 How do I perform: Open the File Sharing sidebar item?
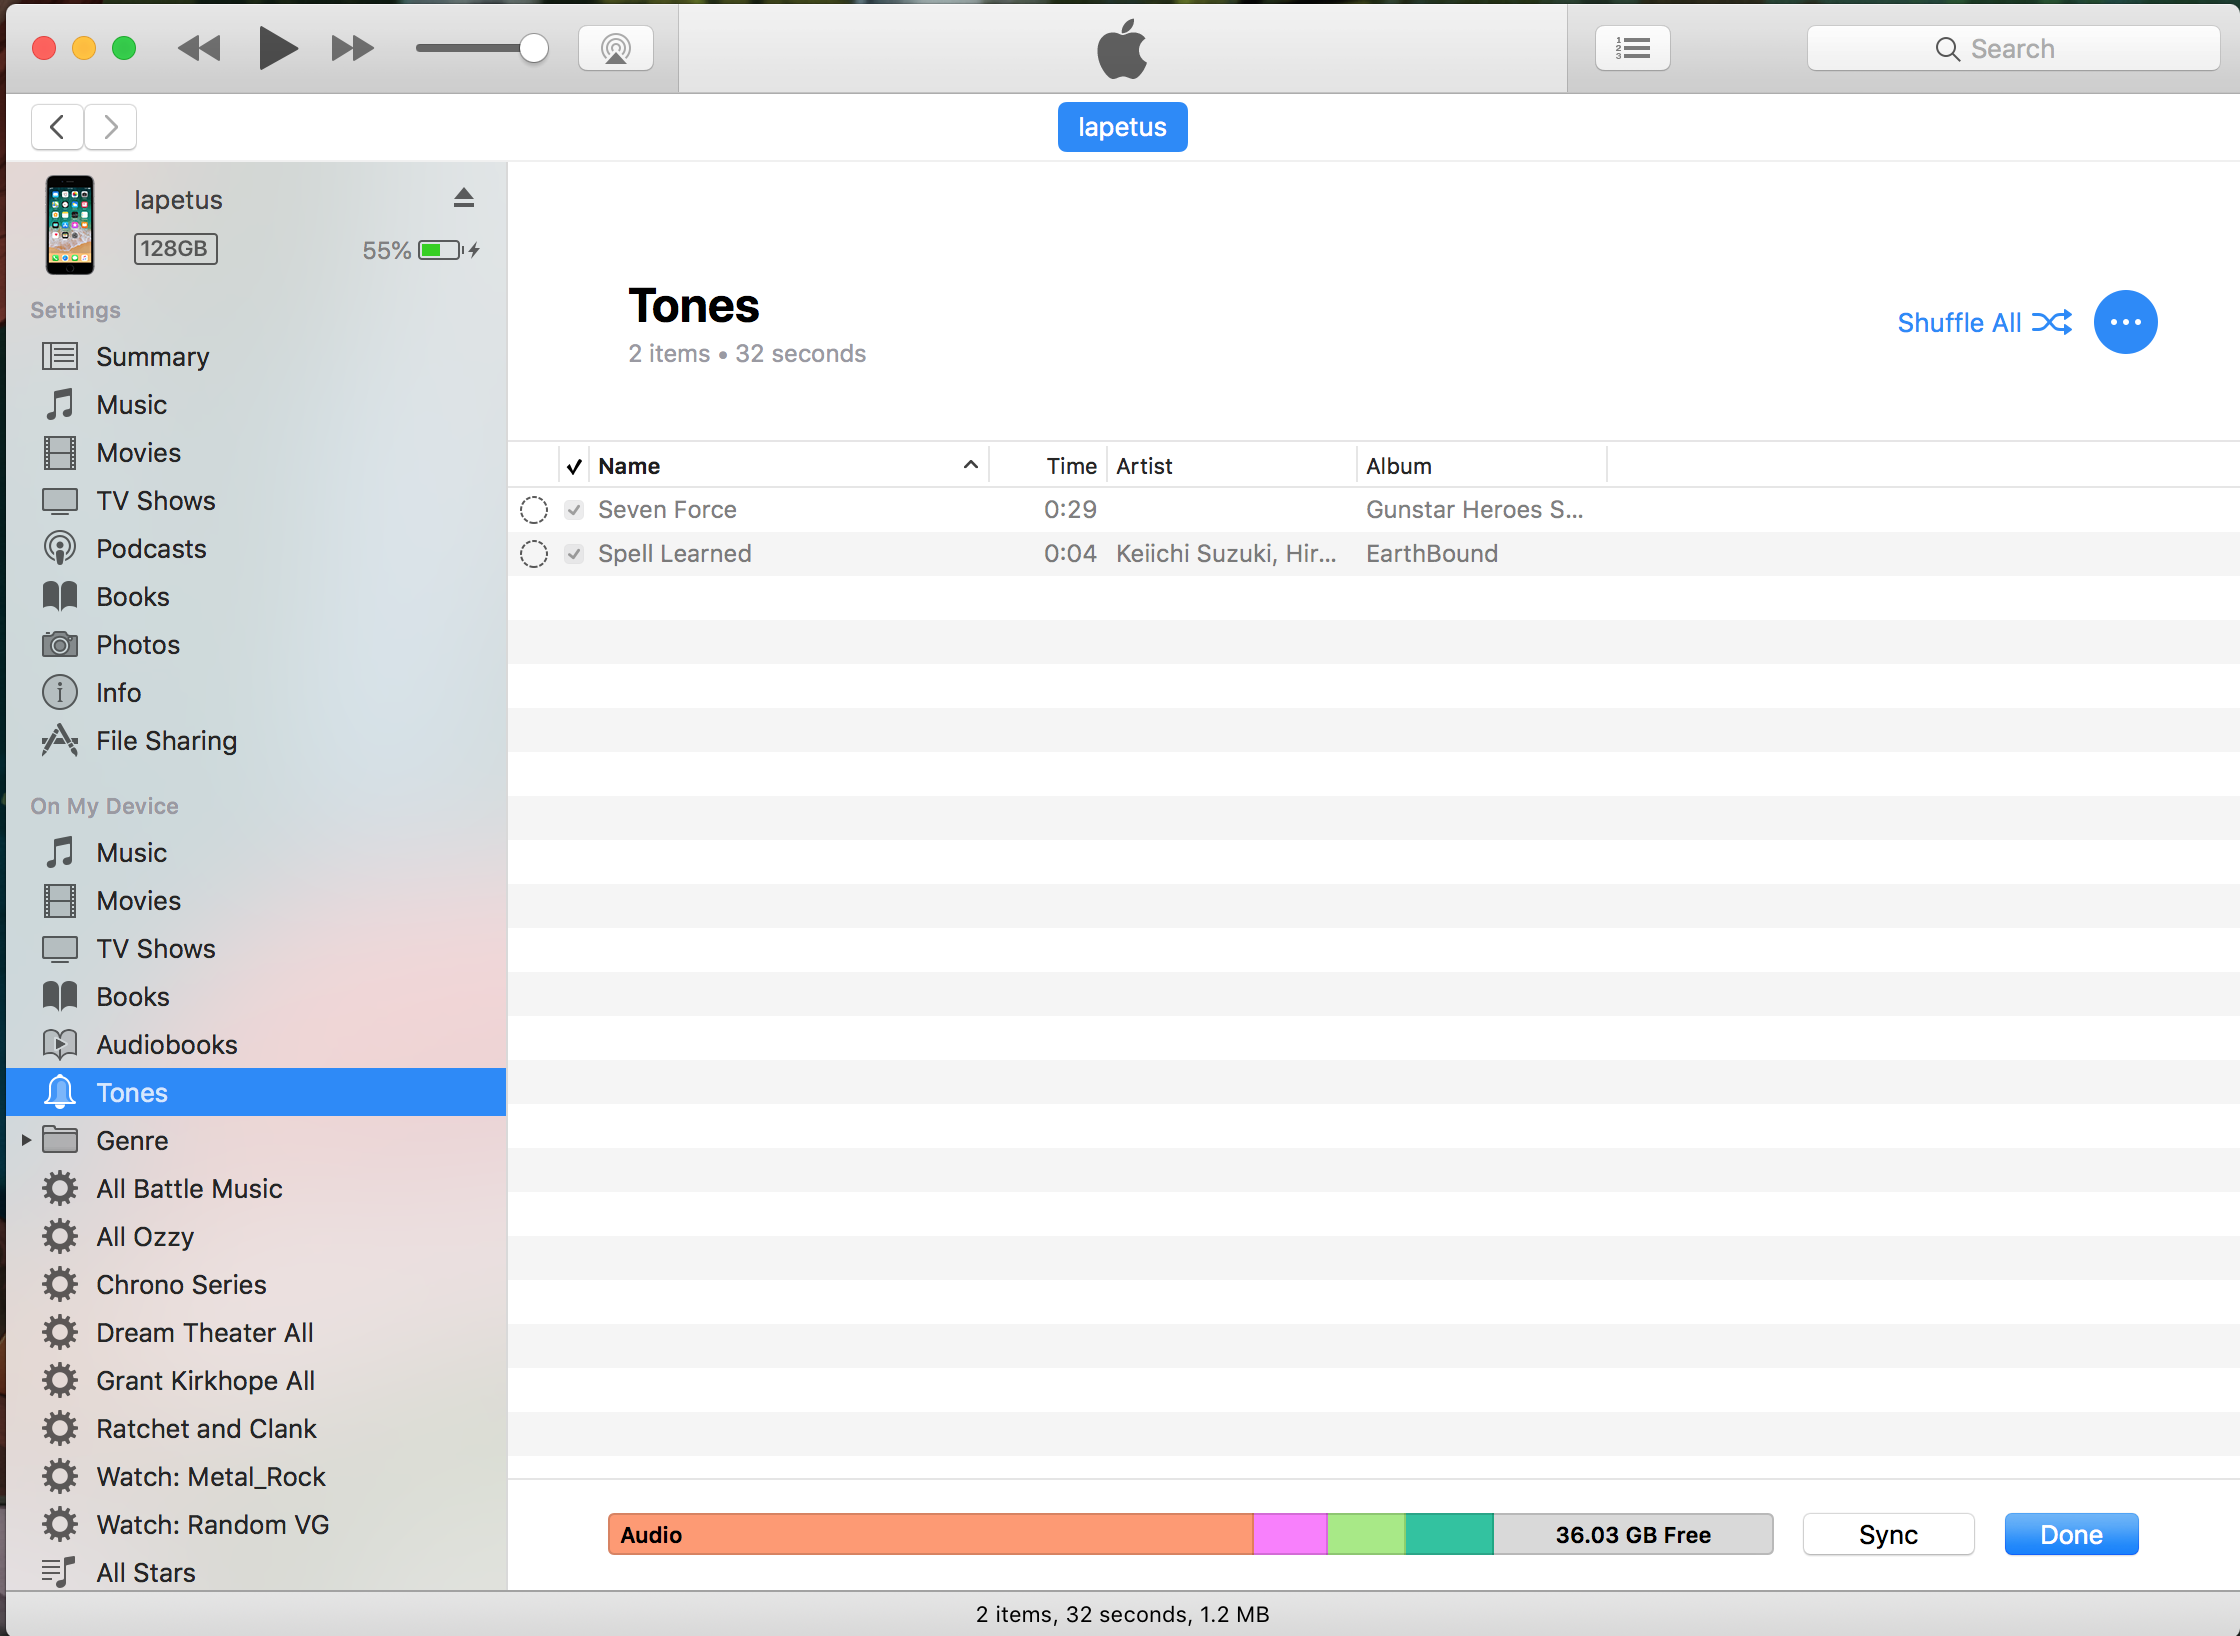pos(166,740)
